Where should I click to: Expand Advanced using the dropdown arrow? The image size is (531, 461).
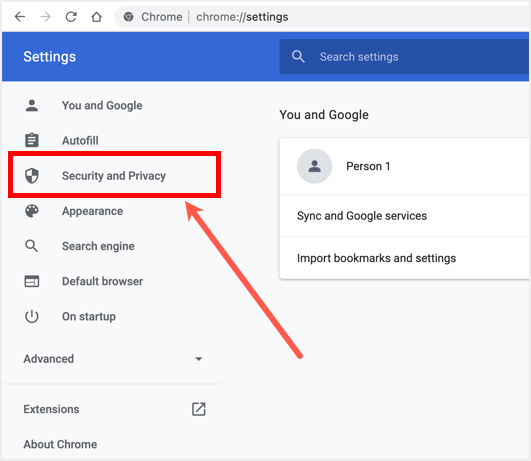(199, 359)
